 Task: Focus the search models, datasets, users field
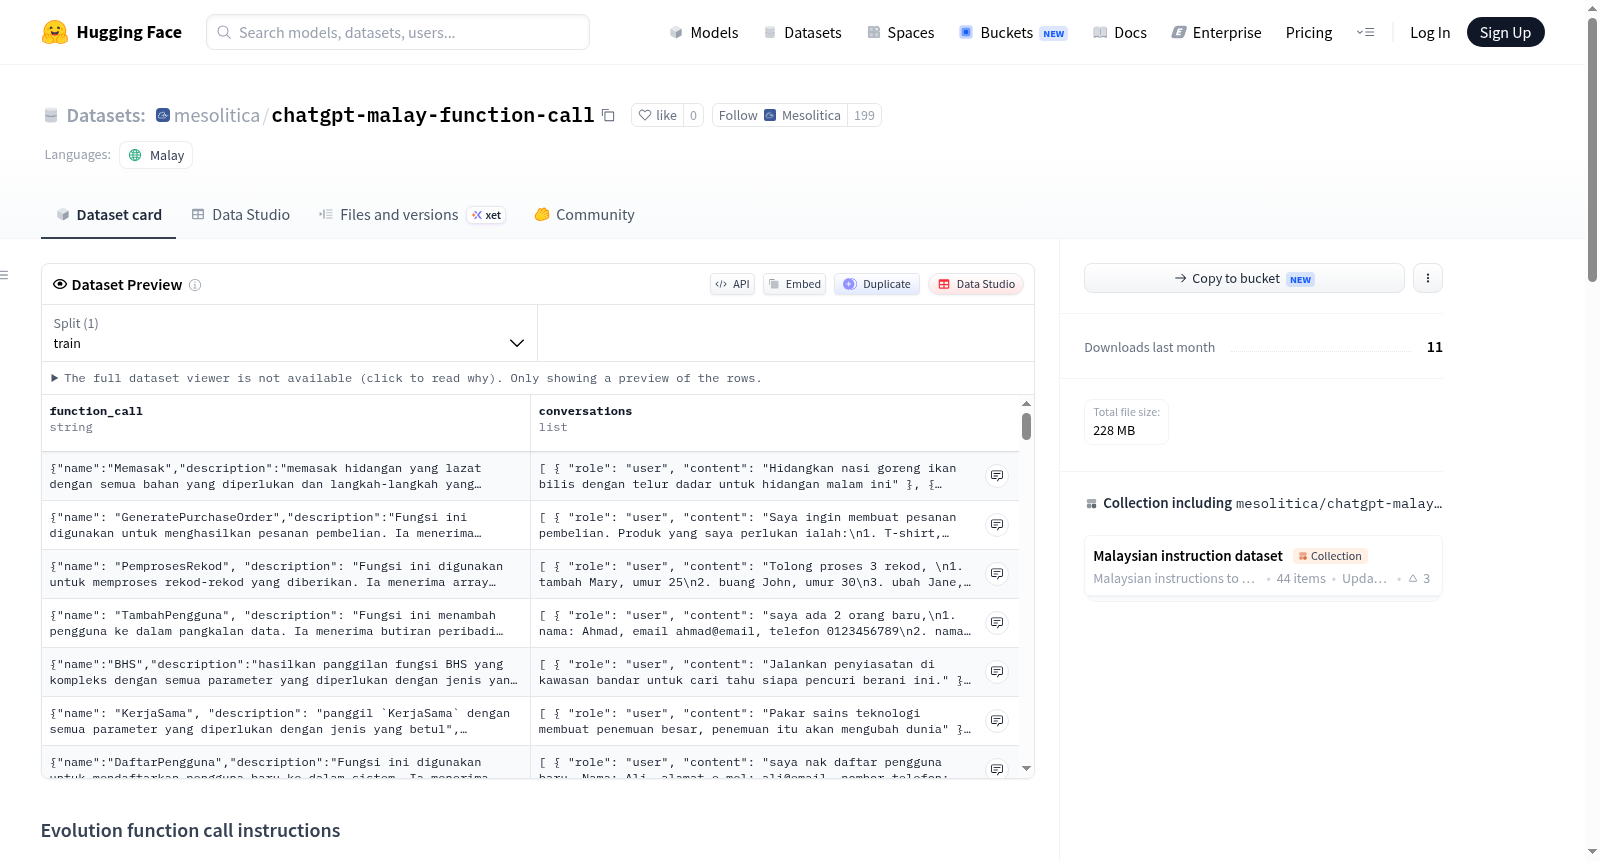click(x=398, y=32)
